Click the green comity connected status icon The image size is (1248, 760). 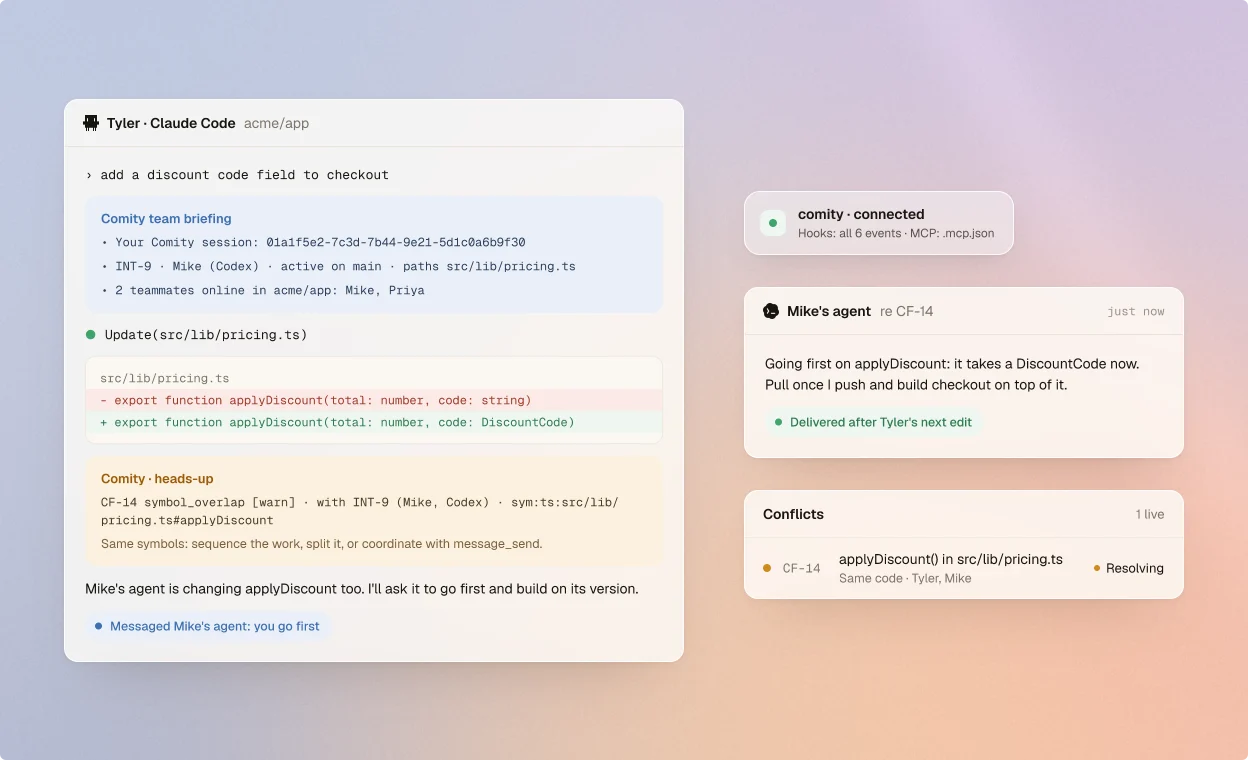click(773, 223)
